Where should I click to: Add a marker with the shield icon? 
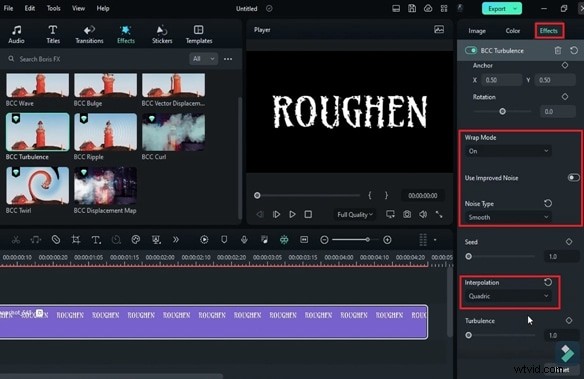(x=224, y=240)
